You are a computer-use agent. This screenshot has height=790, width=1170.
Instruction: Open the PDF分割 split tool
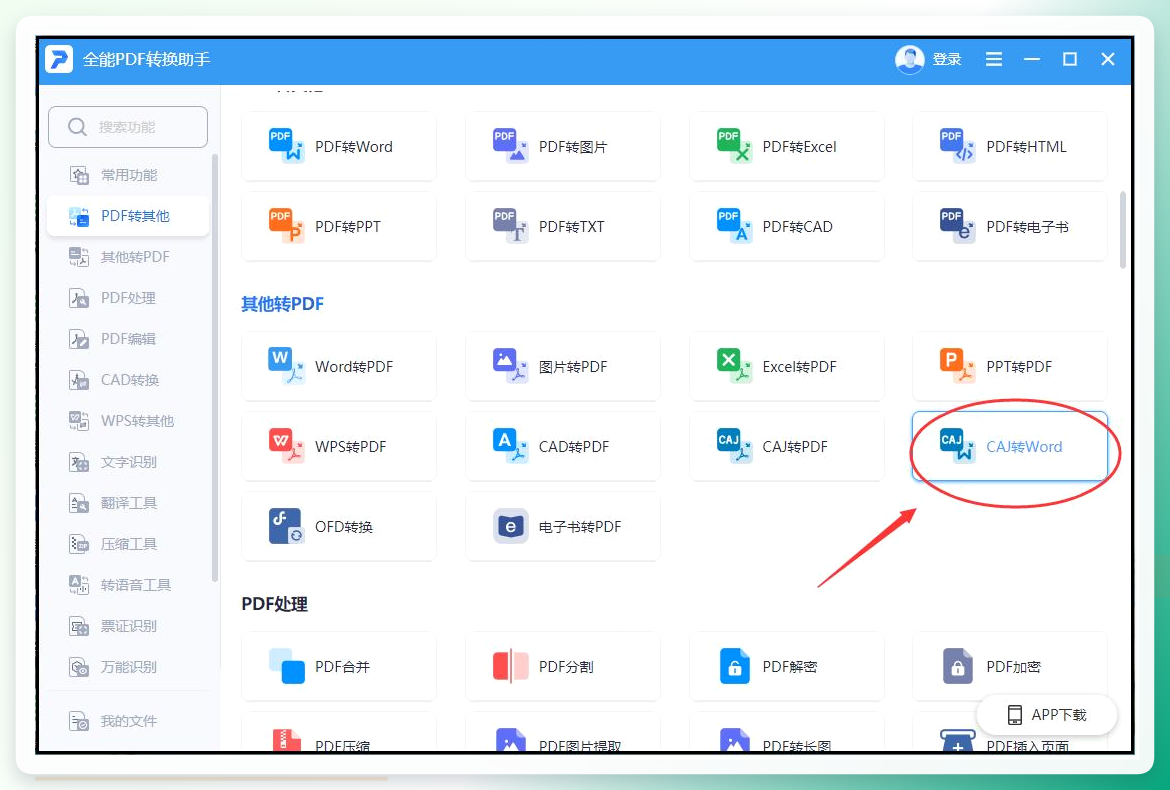563,667
